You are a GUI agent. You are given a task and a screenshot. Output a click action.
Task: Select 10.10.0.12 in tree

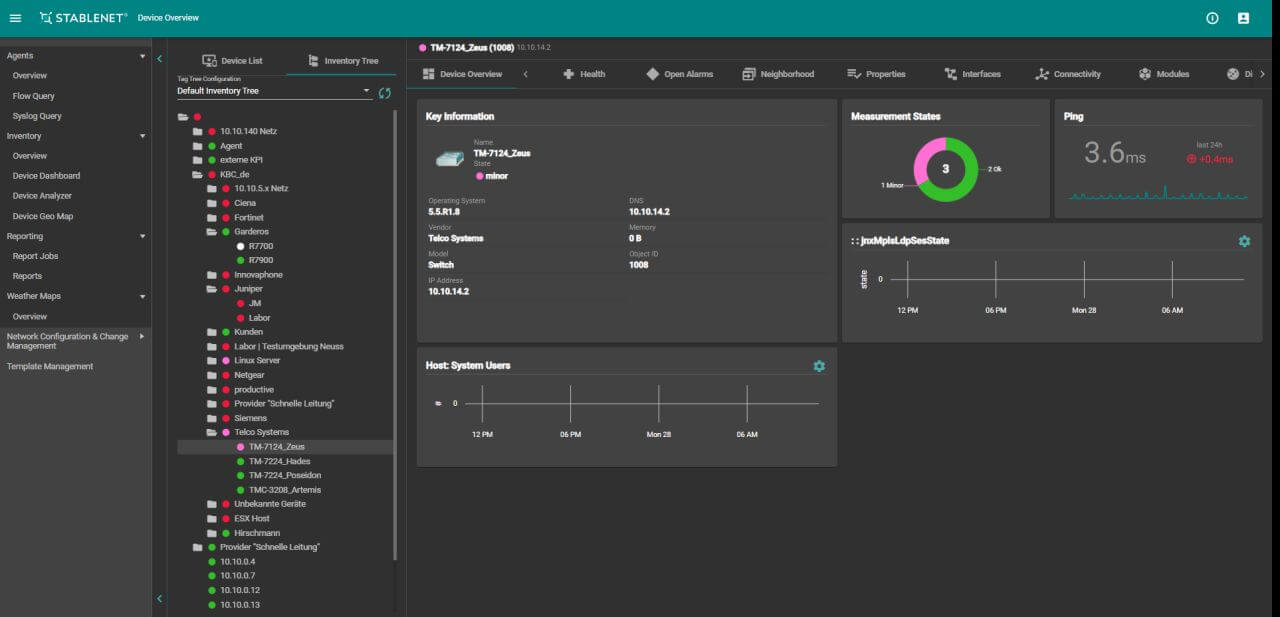click(239, 590)
